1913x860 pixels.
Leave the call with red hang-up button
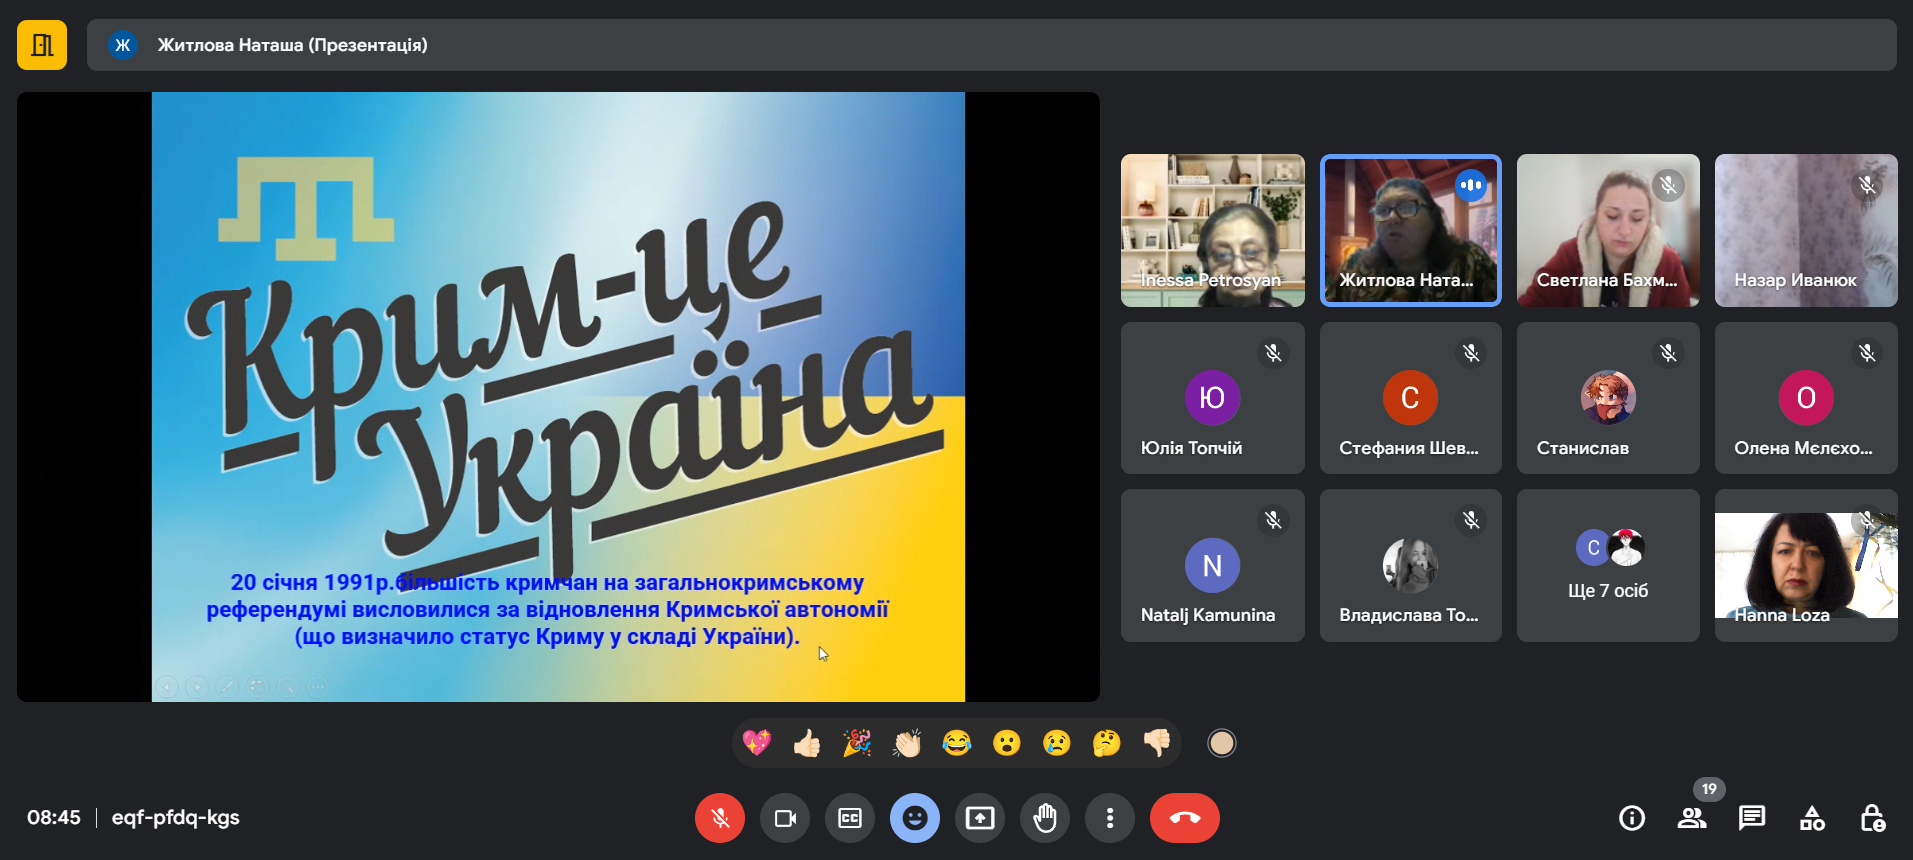(1184, 818)
